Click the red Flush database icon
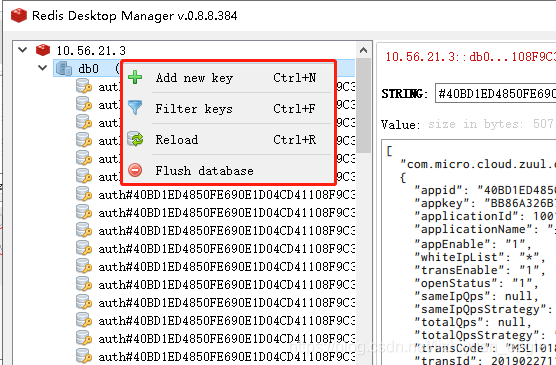This screenshot has width=556, height=365. (135, 170)
